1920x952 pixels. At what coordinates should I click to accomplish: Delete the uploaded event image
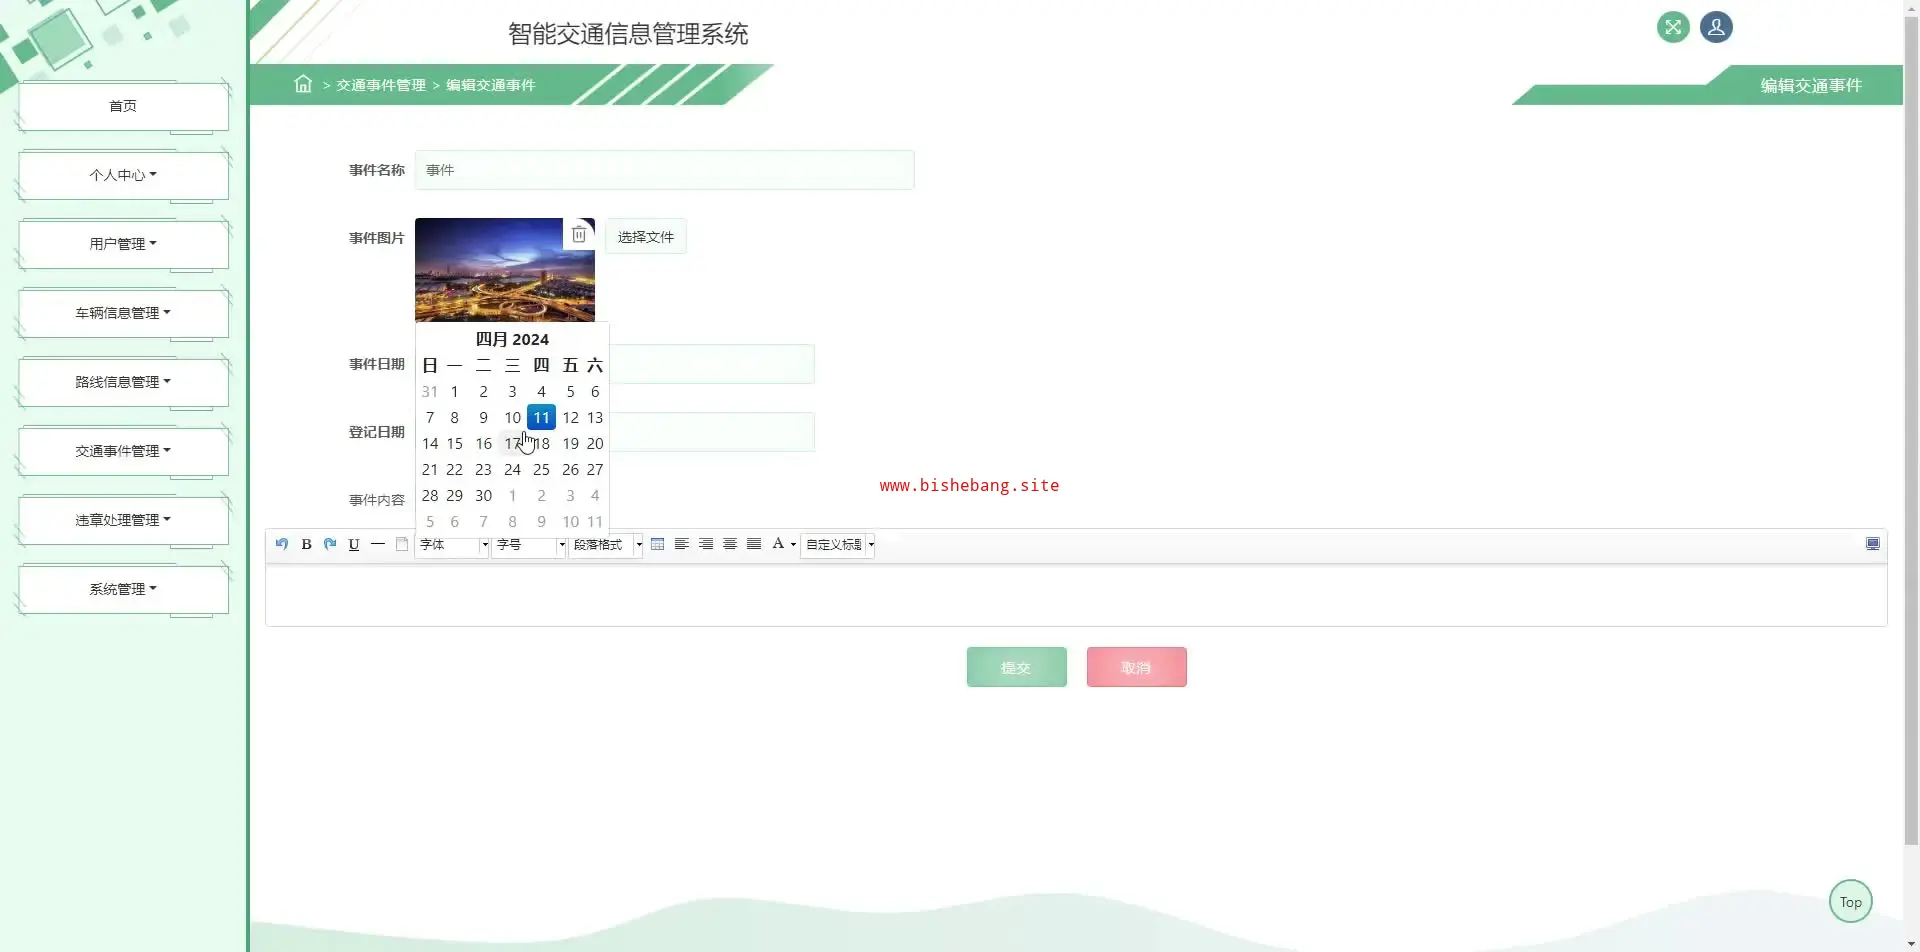point(579,234)
